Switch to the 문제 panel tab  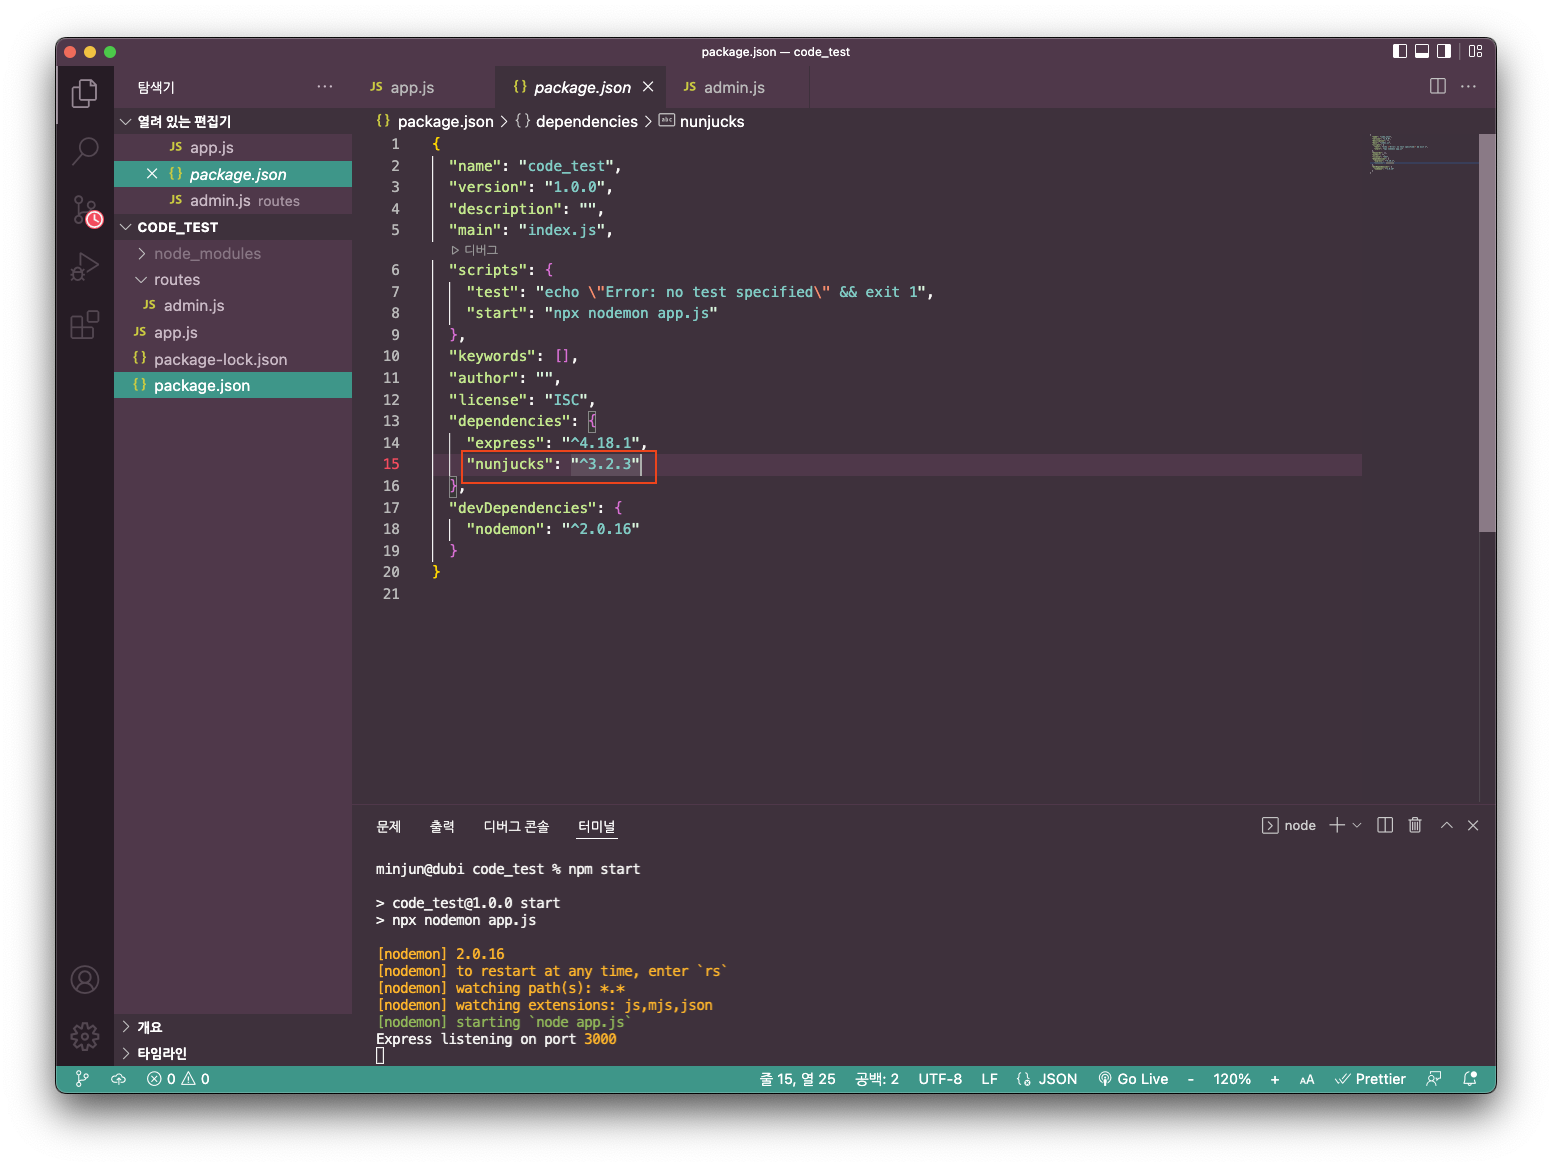tap(388, 826)
